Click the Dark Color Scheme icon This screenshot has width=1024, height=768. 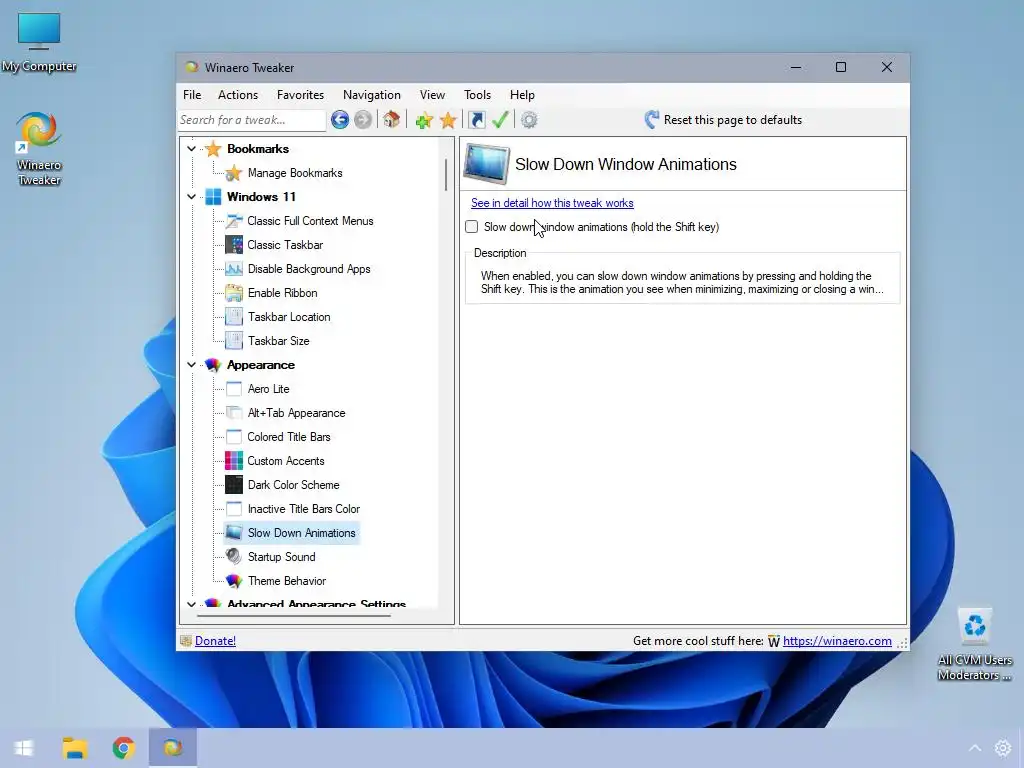[234, 485]
